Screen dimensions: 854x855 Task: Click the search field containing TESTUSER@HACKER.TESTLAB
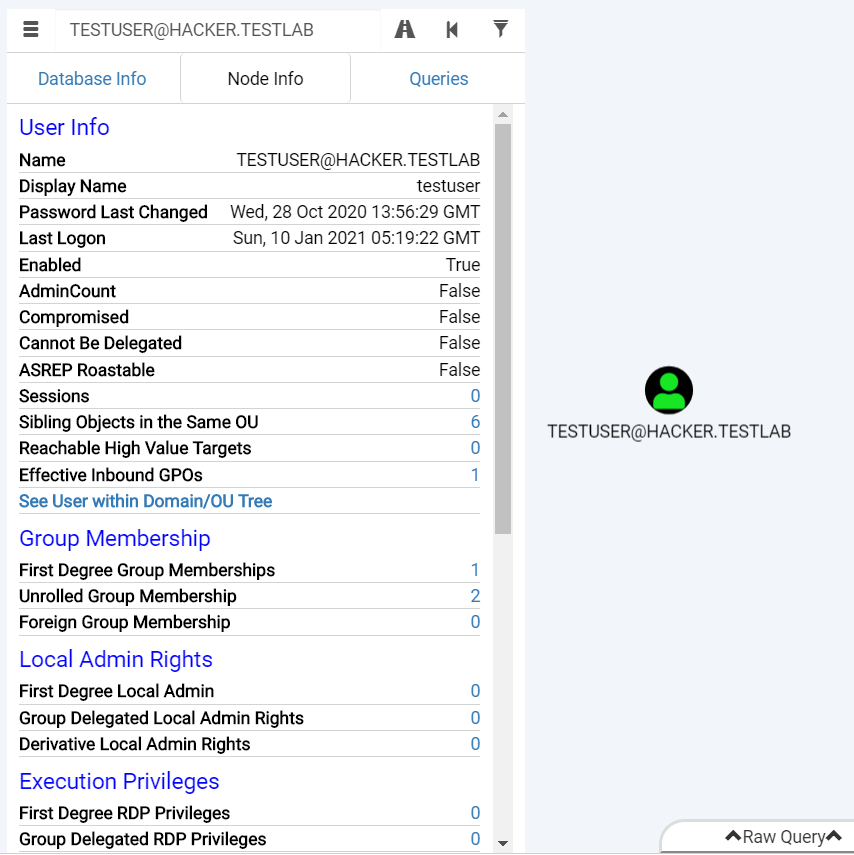pyautogui.click(x=215, y=30)
